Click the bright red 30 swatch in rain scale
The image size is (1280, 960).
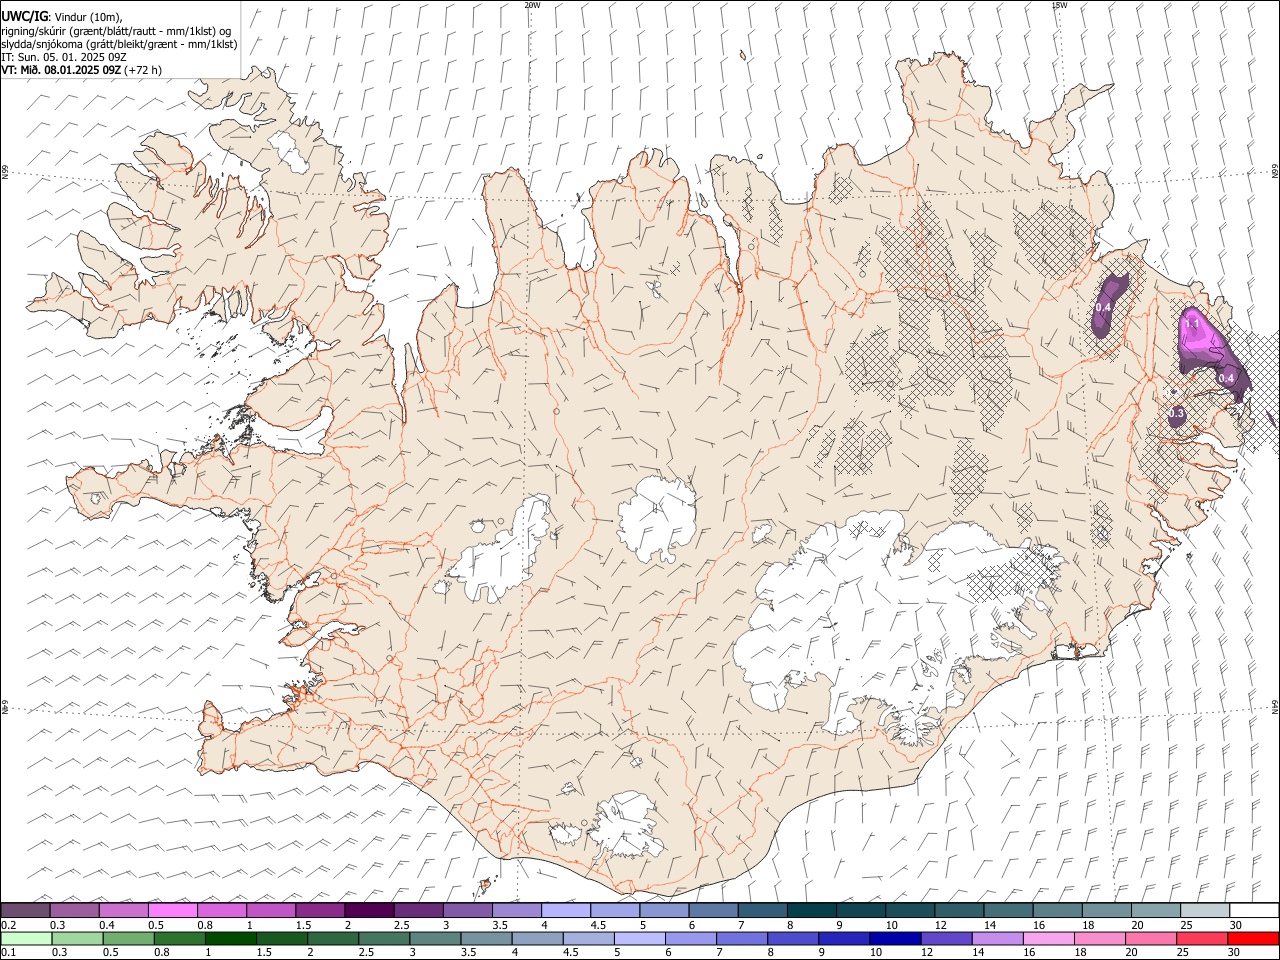pos(1253,939)
